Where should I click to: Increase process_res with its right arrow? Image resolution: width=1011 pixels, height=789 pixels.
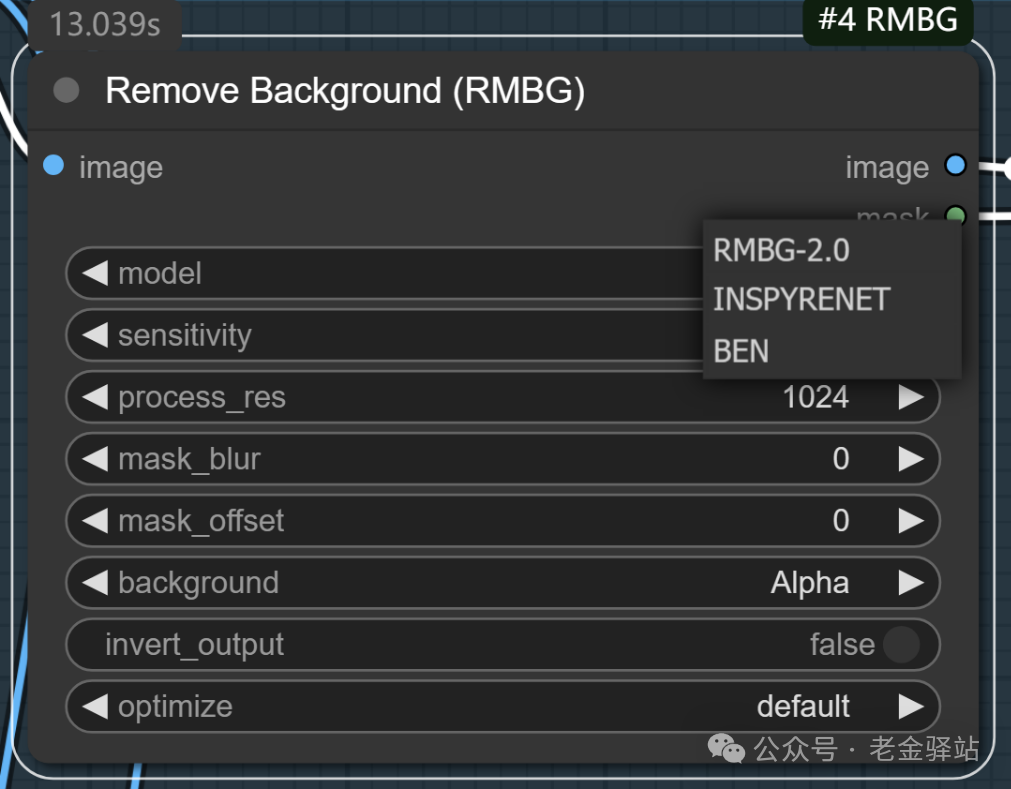coord(910,396)
